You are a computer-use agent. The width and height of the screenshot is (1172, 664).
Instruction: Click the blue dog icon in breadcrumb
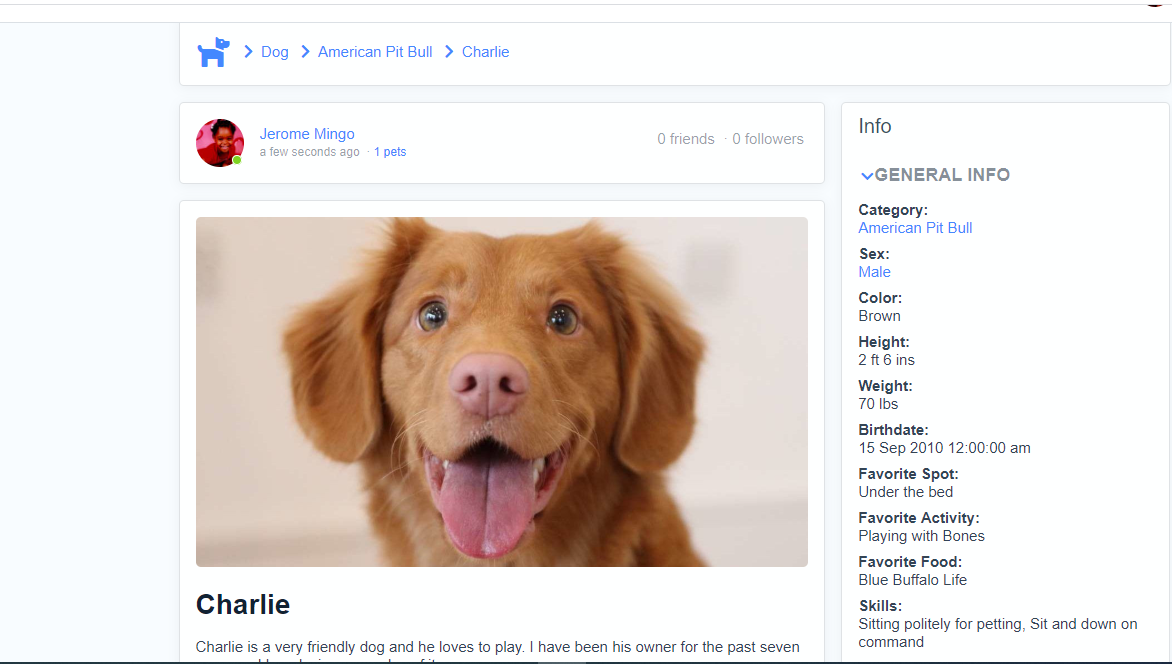coord(213,52)
